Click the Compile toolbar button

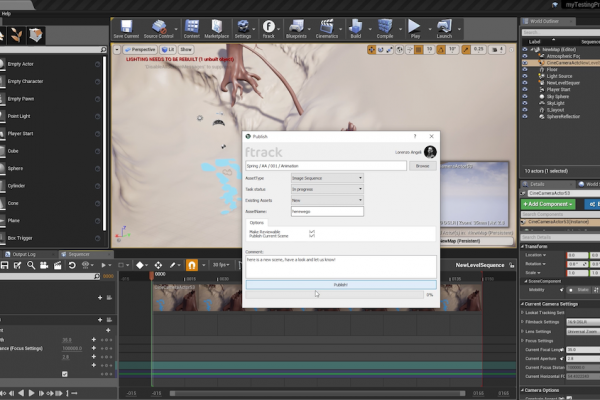(385, 29)
